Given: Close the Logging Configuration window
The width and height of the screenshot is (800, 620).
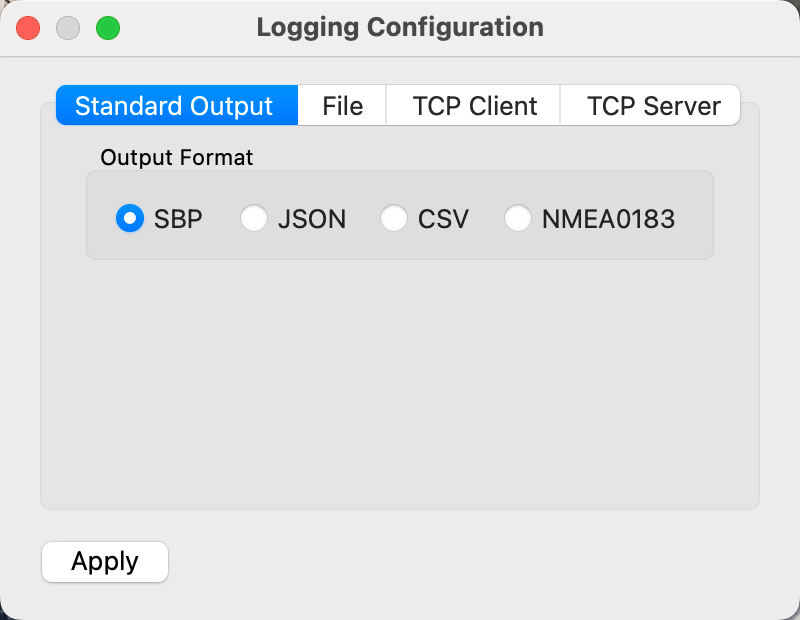Looking at the screenshot, I should 28,28.
